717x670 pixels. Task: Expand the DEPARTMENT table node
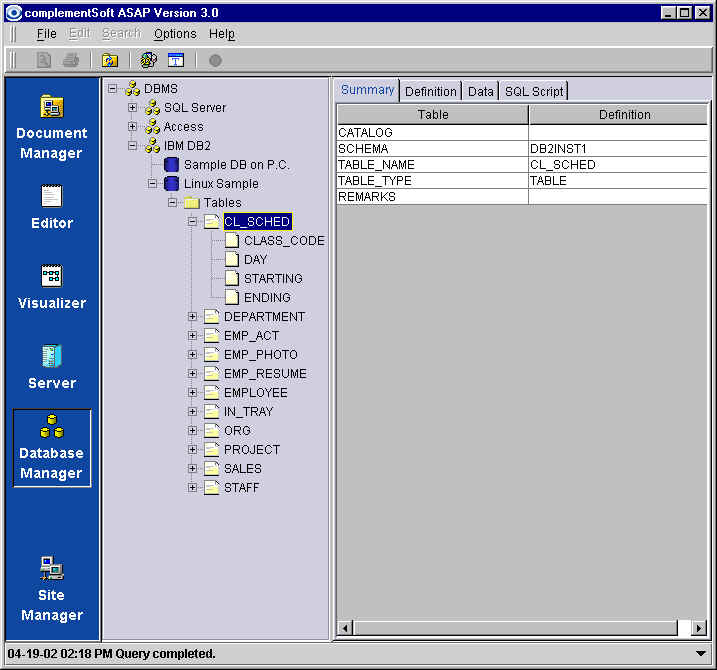point(193,316)
